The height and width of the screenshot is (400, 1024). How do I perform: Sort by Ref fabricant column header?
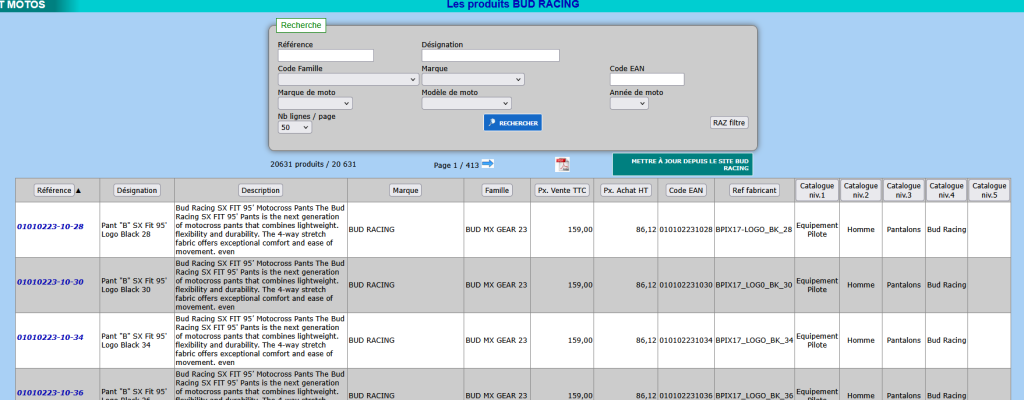(755, 190)
